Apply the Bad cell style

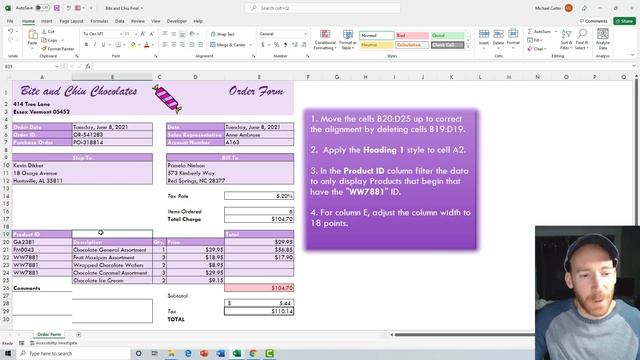[x=412, y=36]
